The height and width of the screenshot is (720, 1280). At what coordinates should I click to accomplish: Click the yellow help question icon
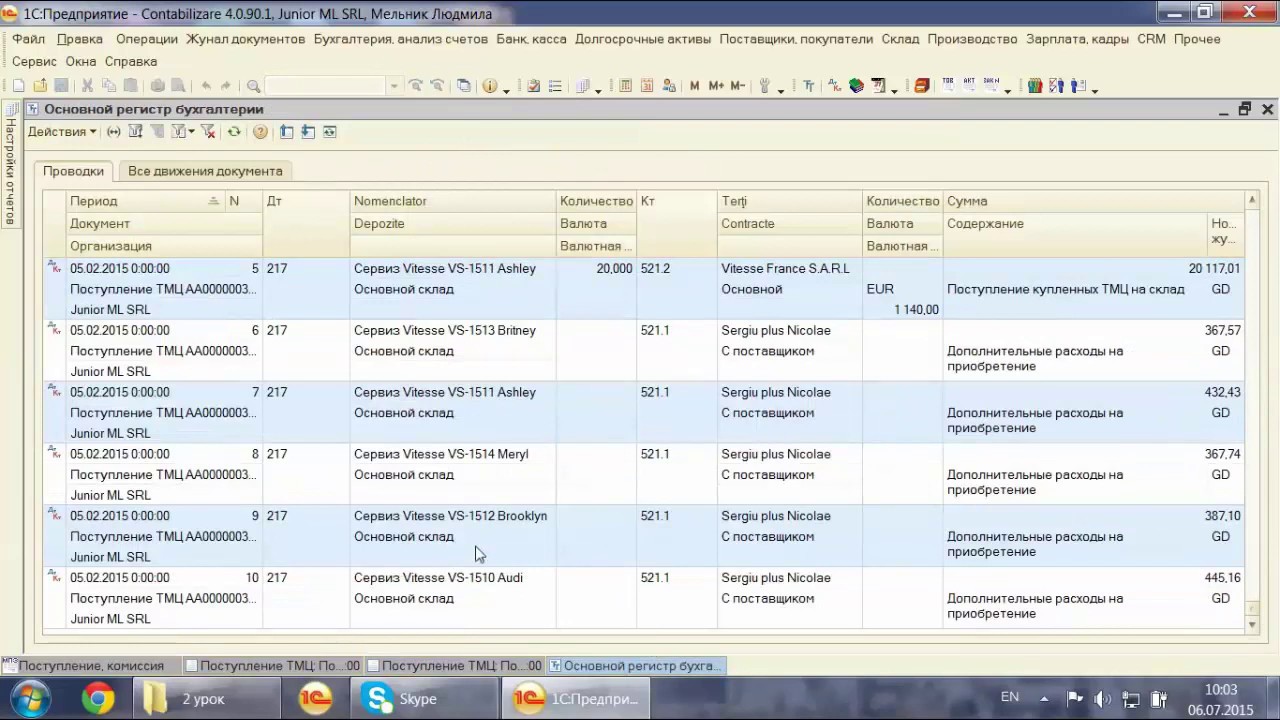click(x=260, y=132)
